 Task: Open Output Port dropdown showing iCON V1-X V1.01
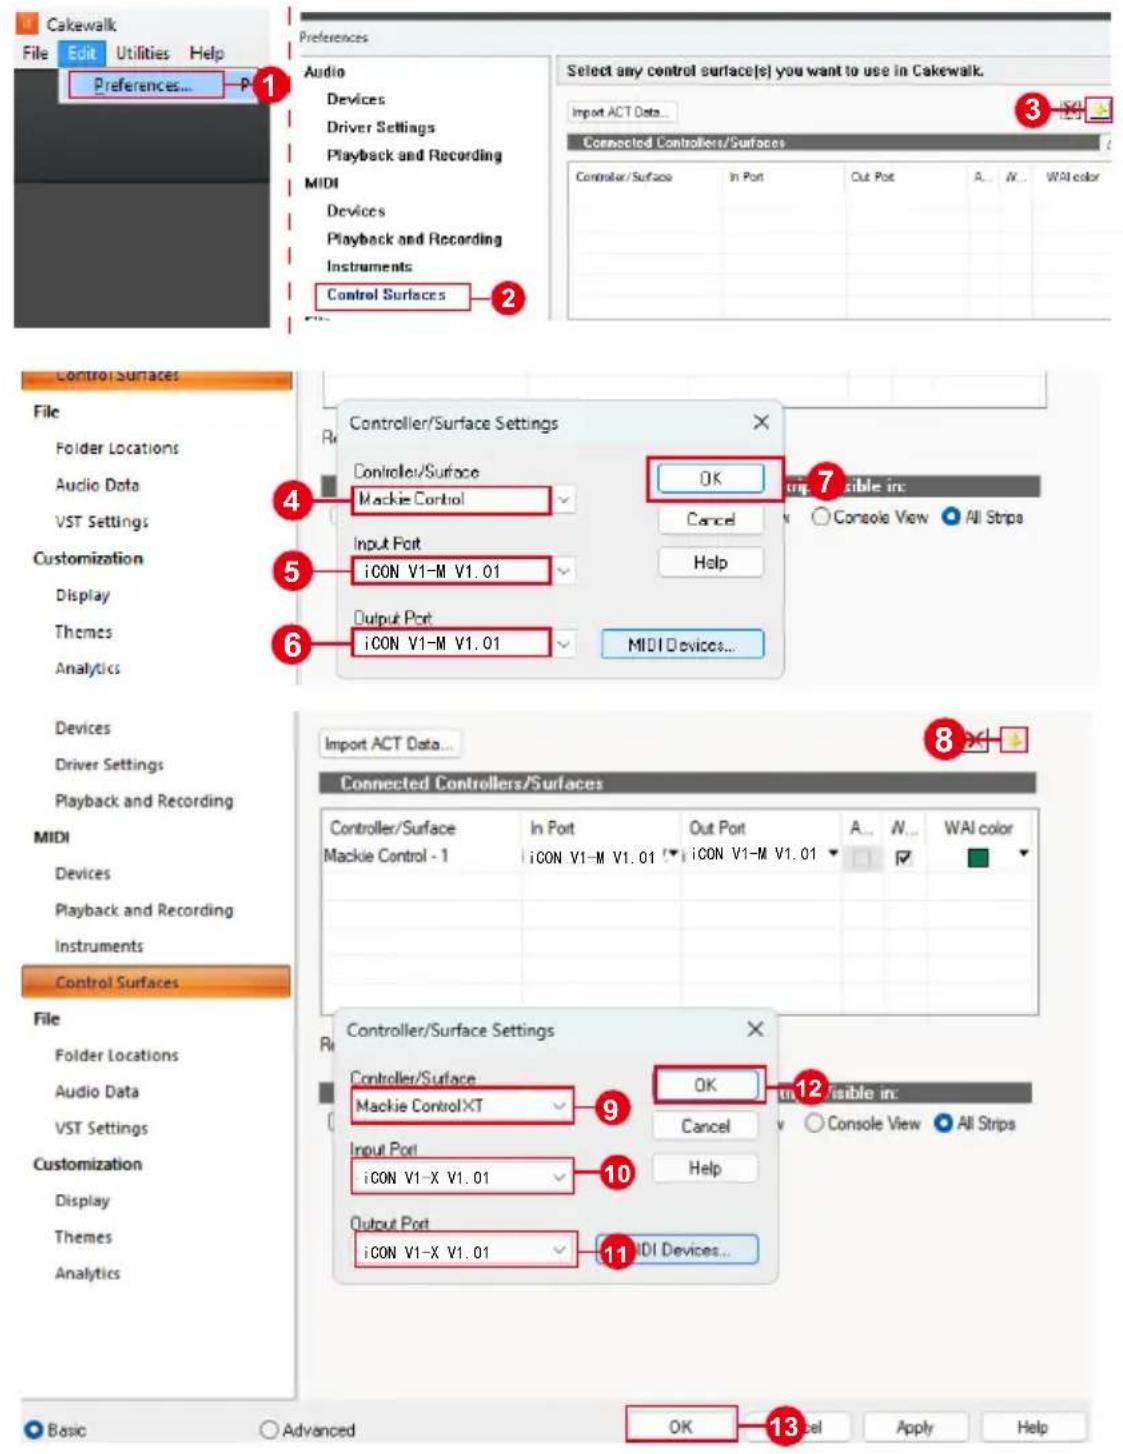pyautogui.click(x=559, y=1250)
